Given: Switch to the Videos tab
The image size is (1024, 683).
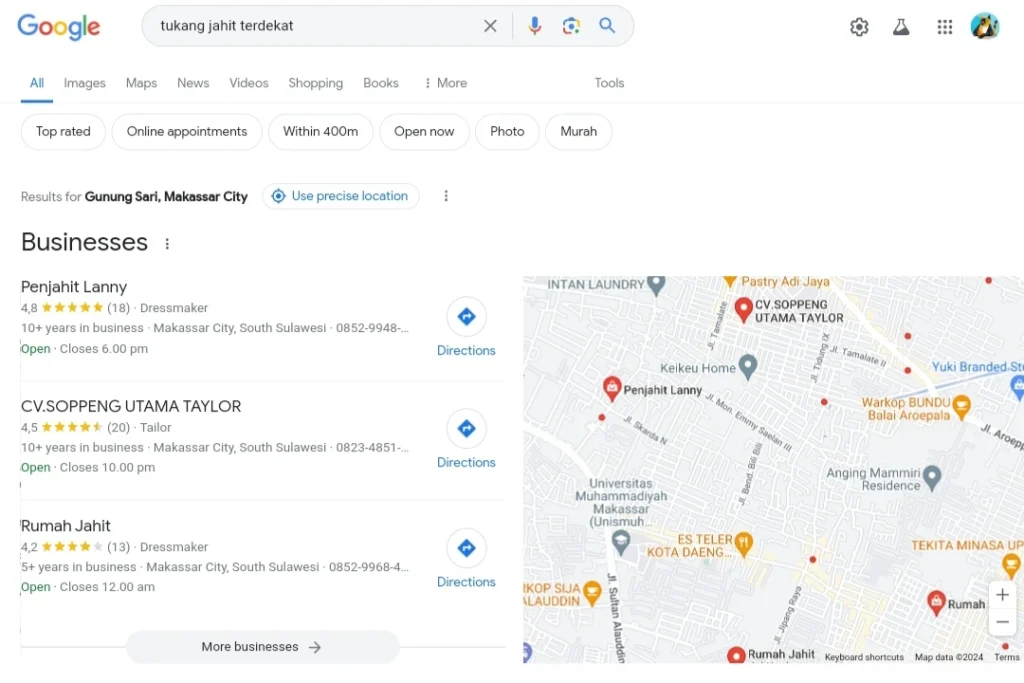Looking at the screenshot, I should 248,83.
